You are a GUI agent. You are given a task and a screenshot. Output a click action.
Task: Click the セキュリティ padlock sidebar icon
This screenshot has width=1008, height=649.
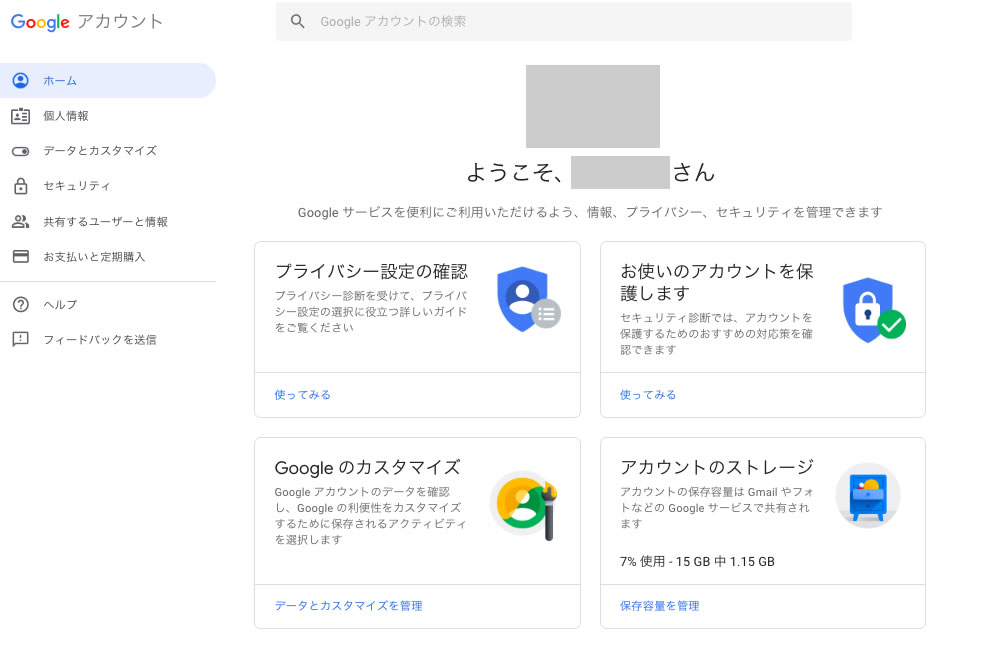point(20,186)
